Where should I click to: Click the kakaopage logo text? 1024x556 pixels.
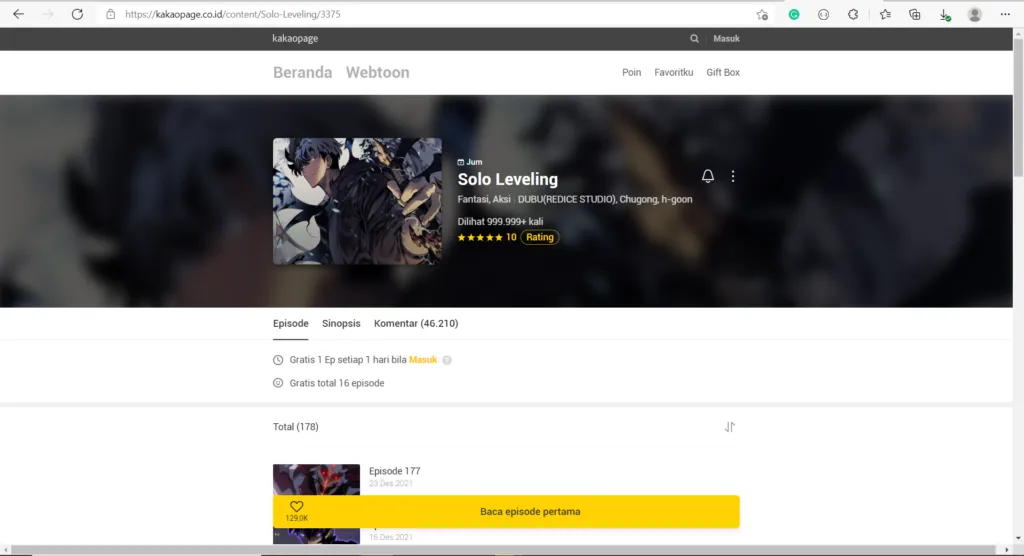[x=295, y=39]
